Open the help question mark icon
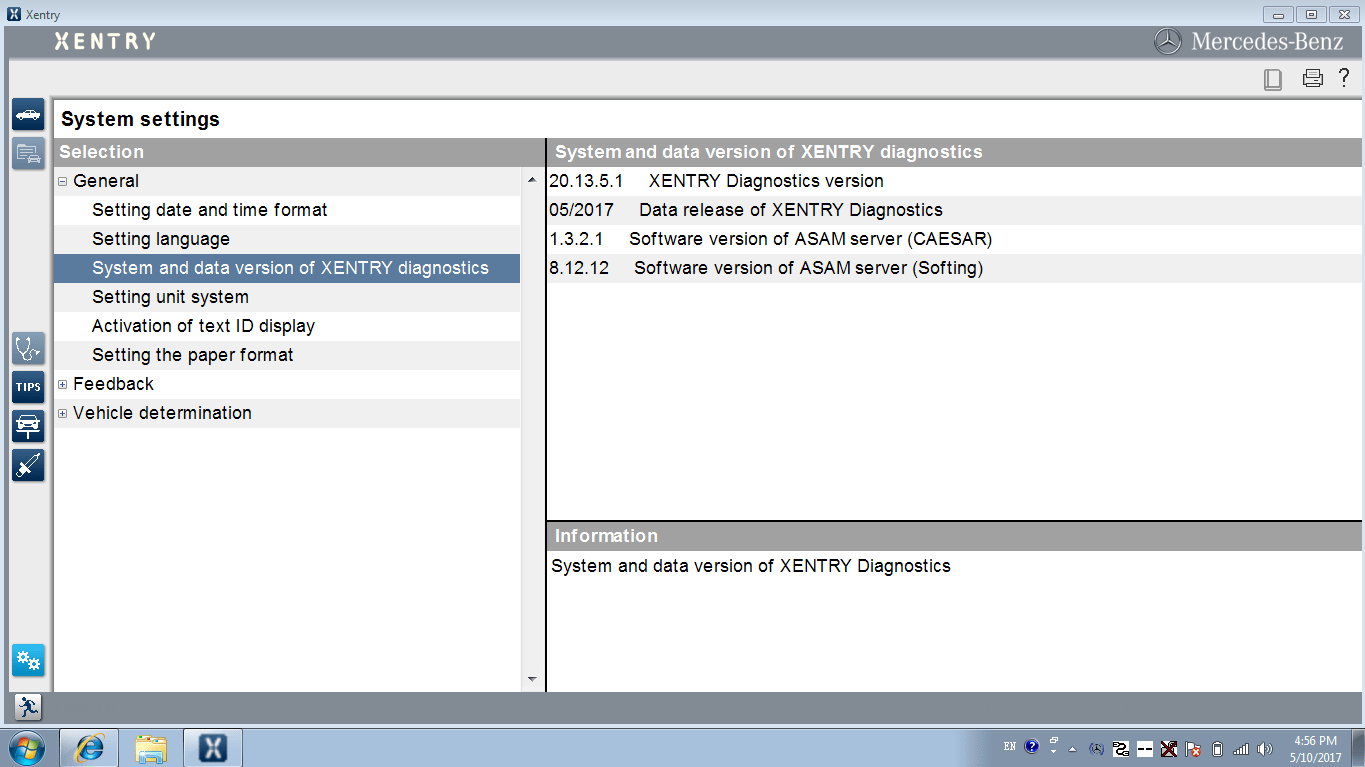This screenshot has width=1365, height=767. pyautogui.click(x=1344, y=78)
